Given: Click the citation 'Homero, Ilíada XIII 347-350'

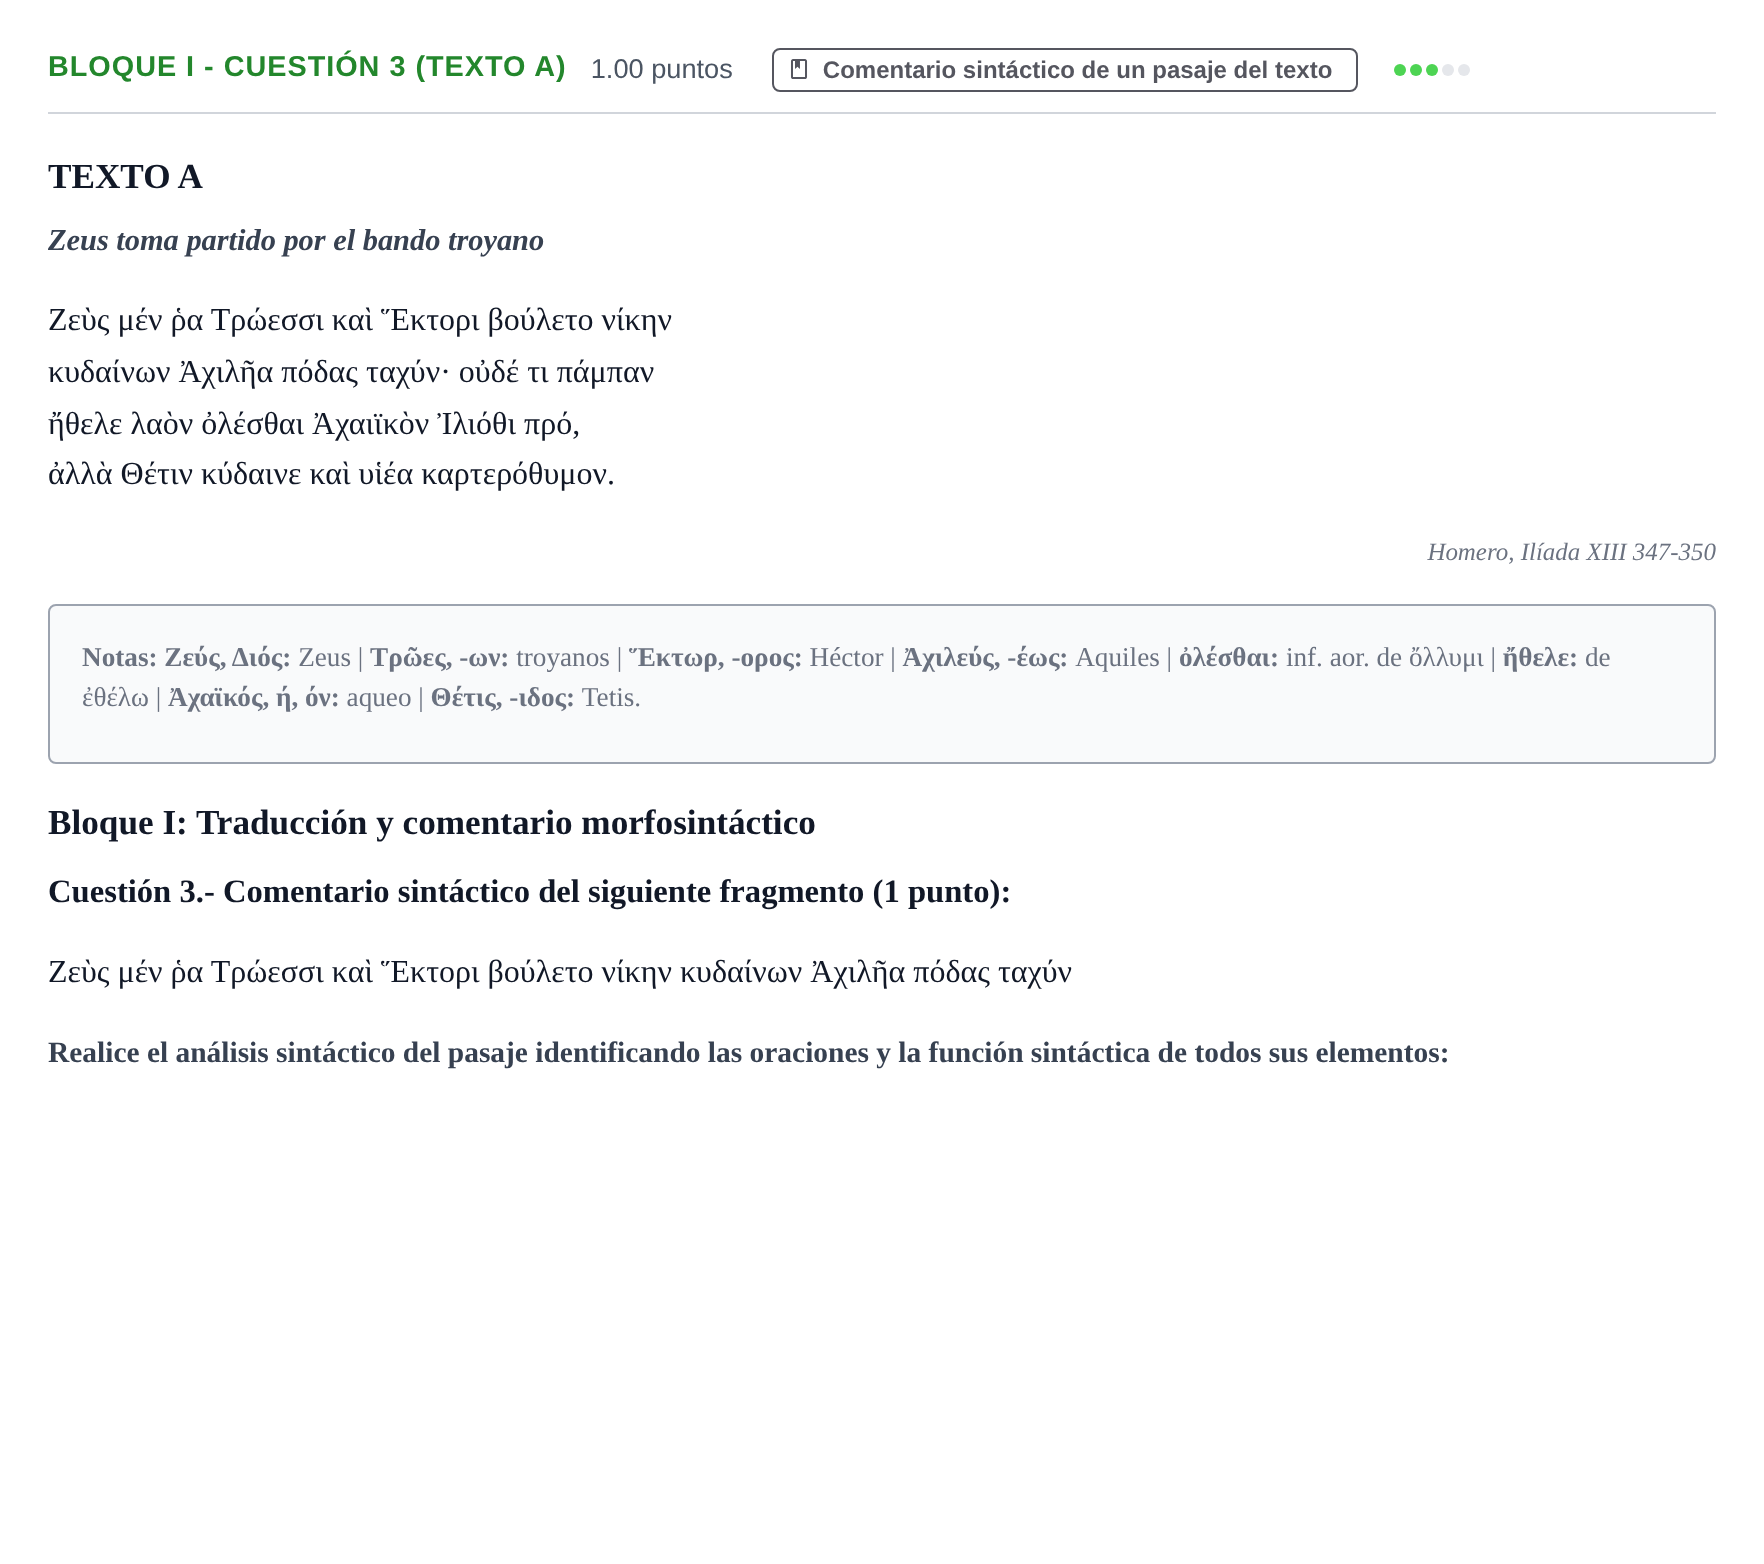Looking at the screenshot, I should 1571,552.
